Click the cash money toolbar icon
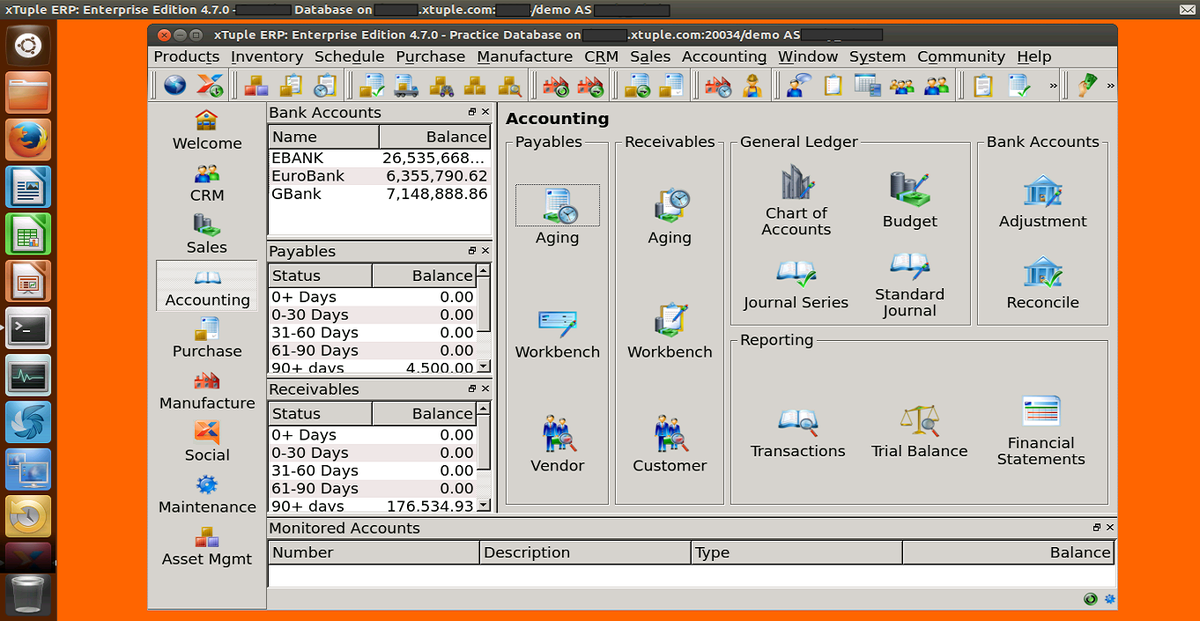Screen dimensions: 1200x621 [1088, 86]
